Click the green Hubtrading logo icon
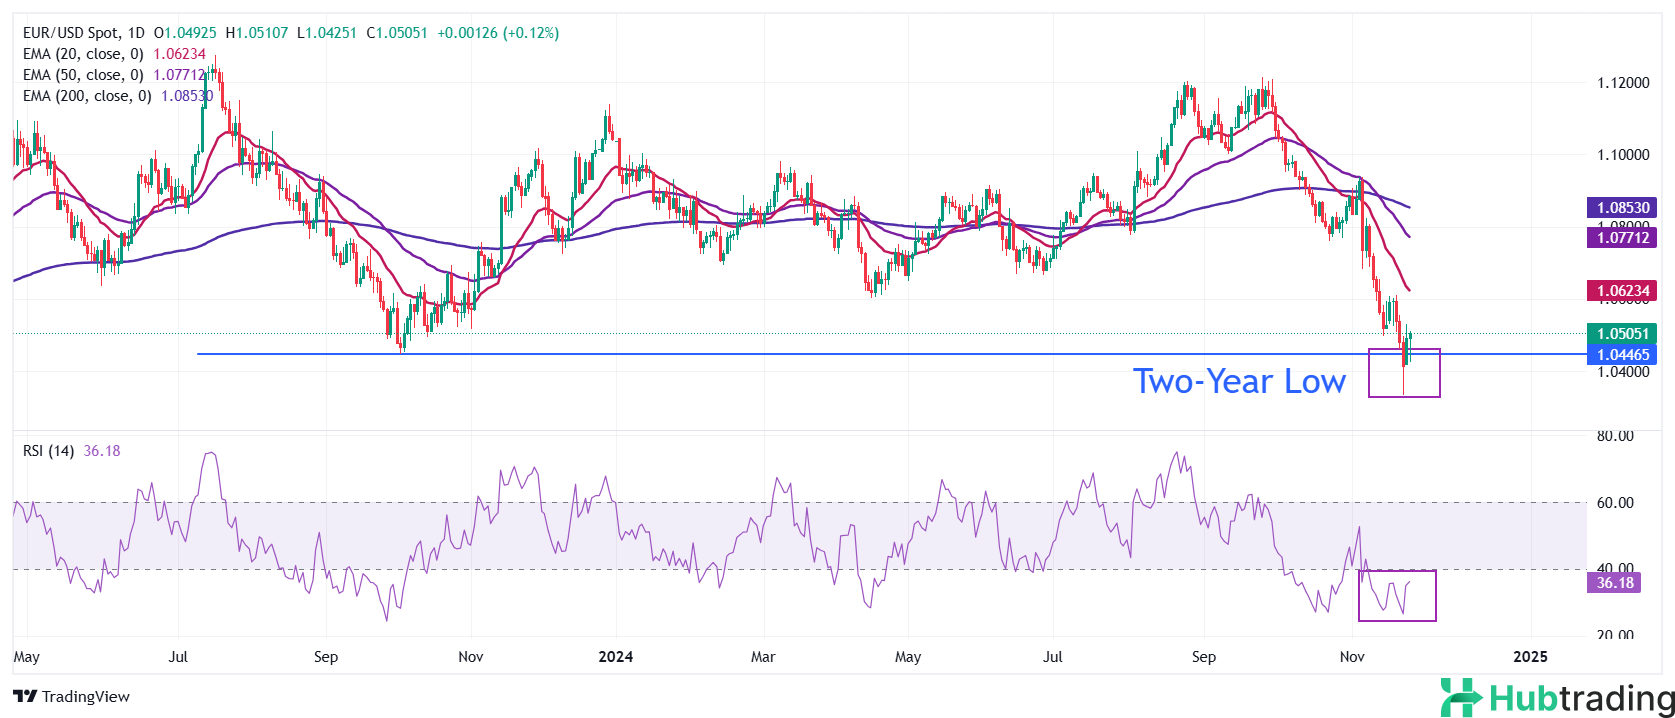The height and width of the screenshot is (718, 1675). [x=1460, y=697]
